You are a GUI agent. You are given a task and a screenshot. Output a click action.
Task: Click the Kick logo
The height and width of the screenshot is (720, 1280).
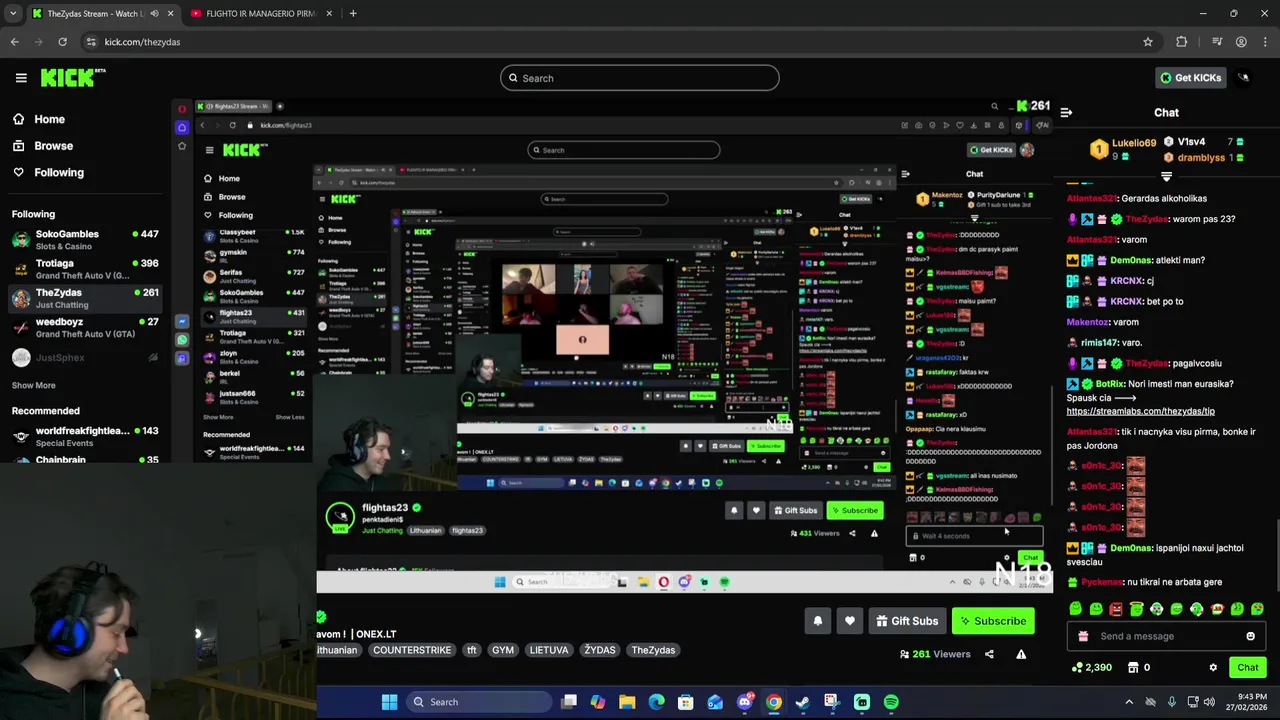pos(73,77)
